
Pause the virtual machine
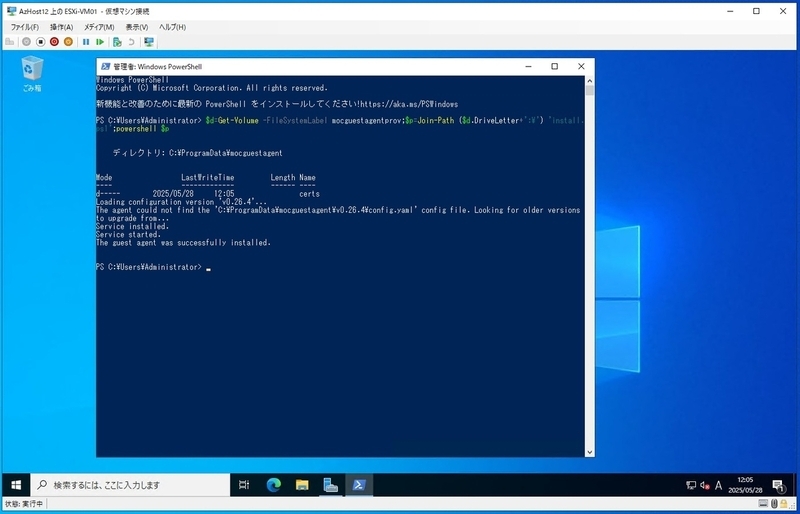click(x=86, y=42)
